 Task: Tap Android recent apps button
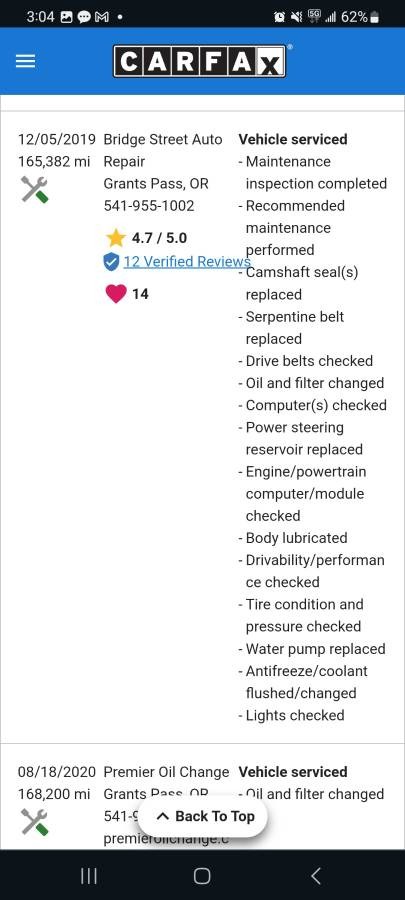[88, 875]
